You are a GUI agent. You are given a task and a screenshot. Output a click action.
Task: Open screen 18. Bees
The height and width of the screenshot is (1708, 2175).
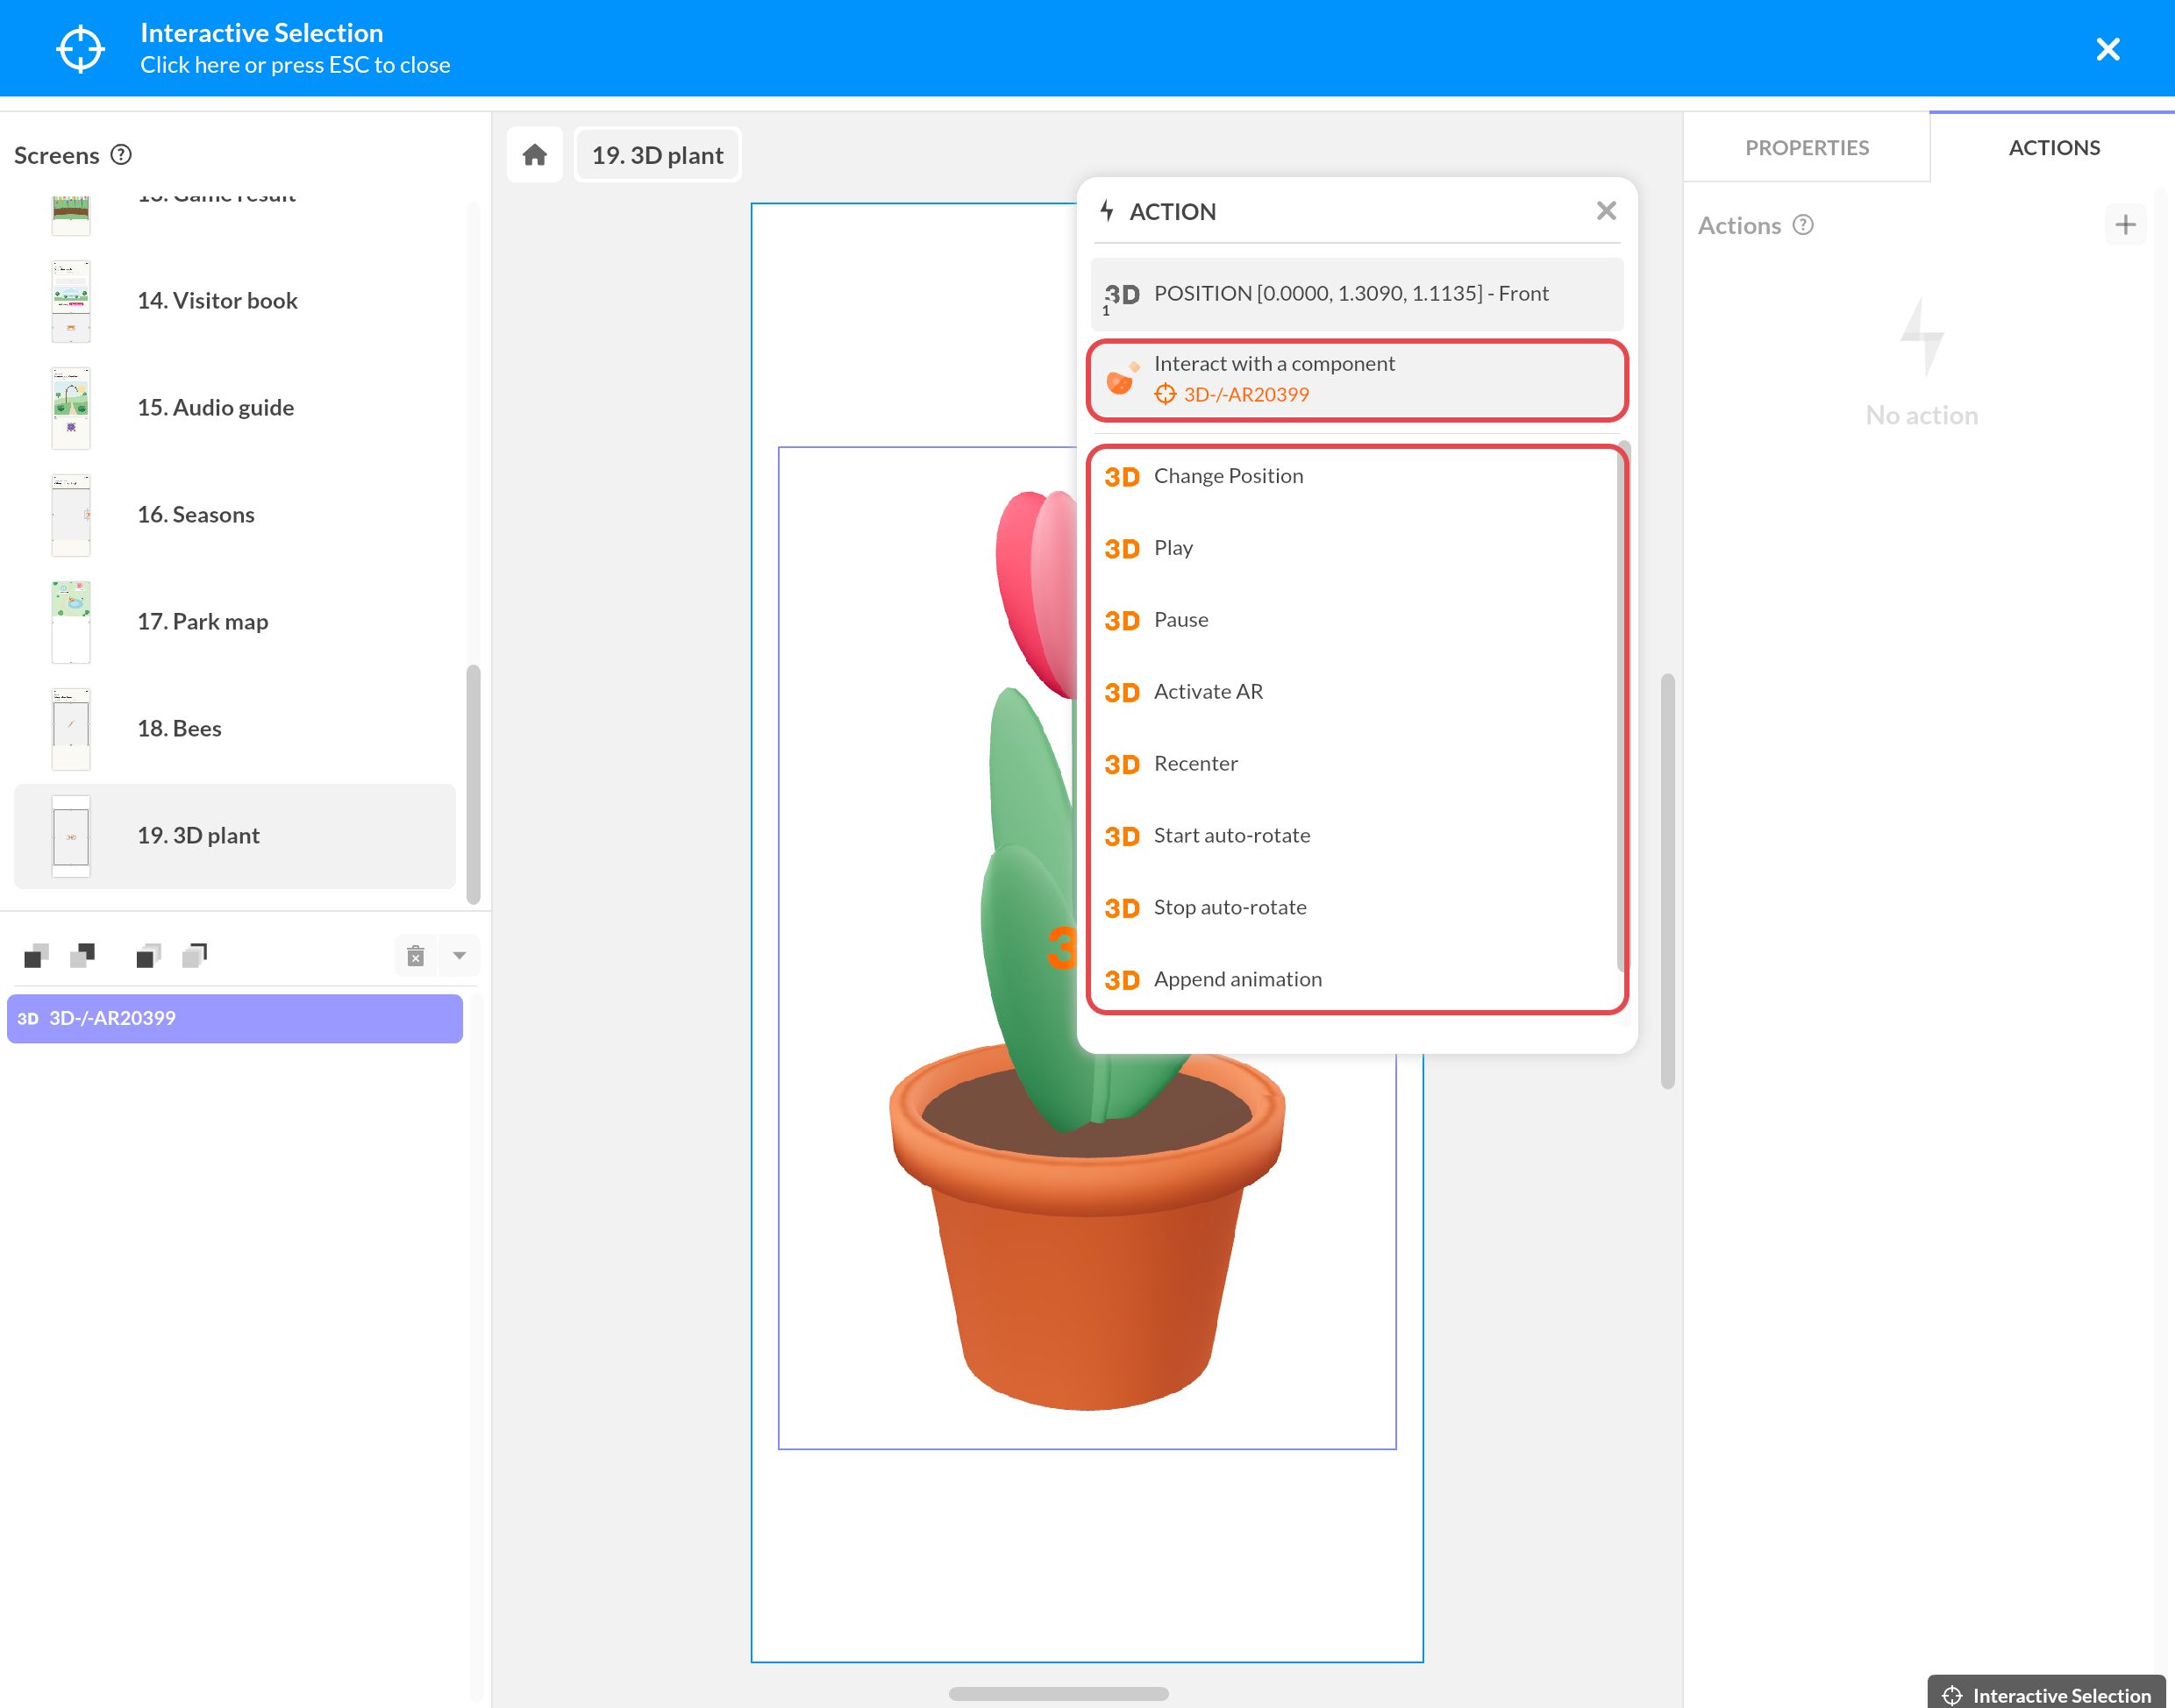(235, 729)
